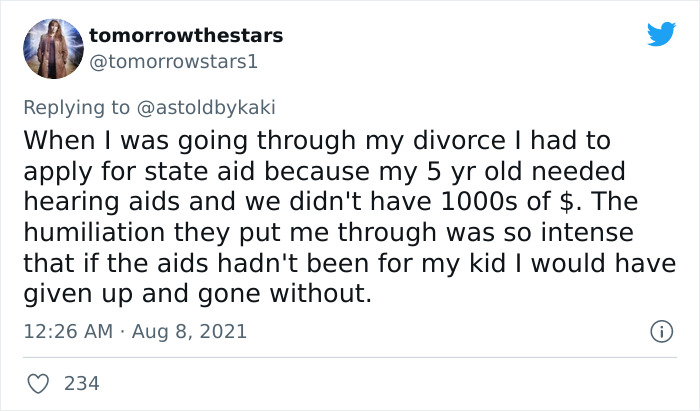Open the tweet info circle icon
The image size is (700, 411).
coord(661,331)
